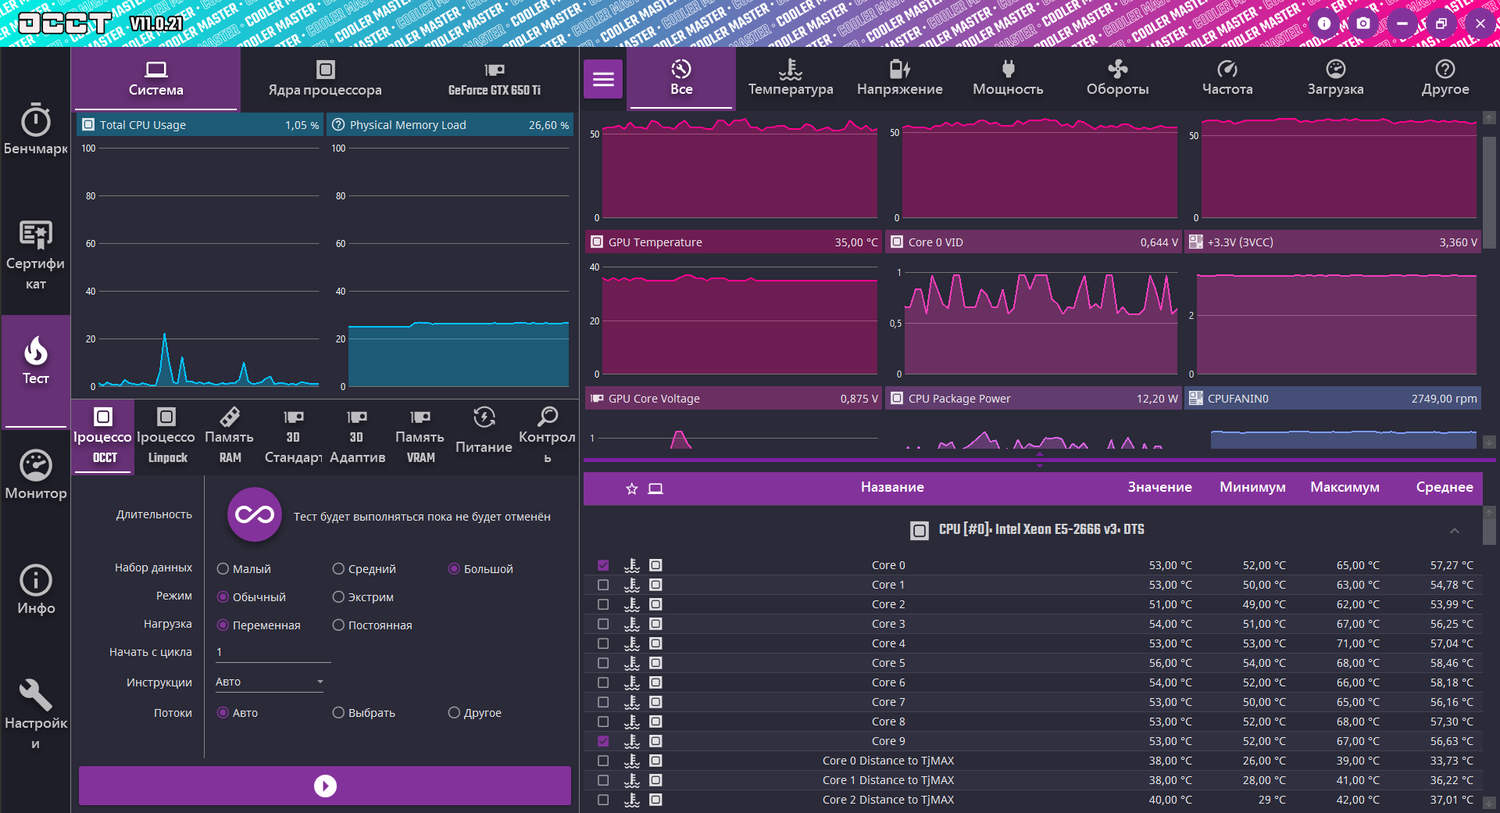This screenshot has width=1500, height=813.
Task: Click the splitter arrows between graphs and table
Action: (x=1040, y=460)
